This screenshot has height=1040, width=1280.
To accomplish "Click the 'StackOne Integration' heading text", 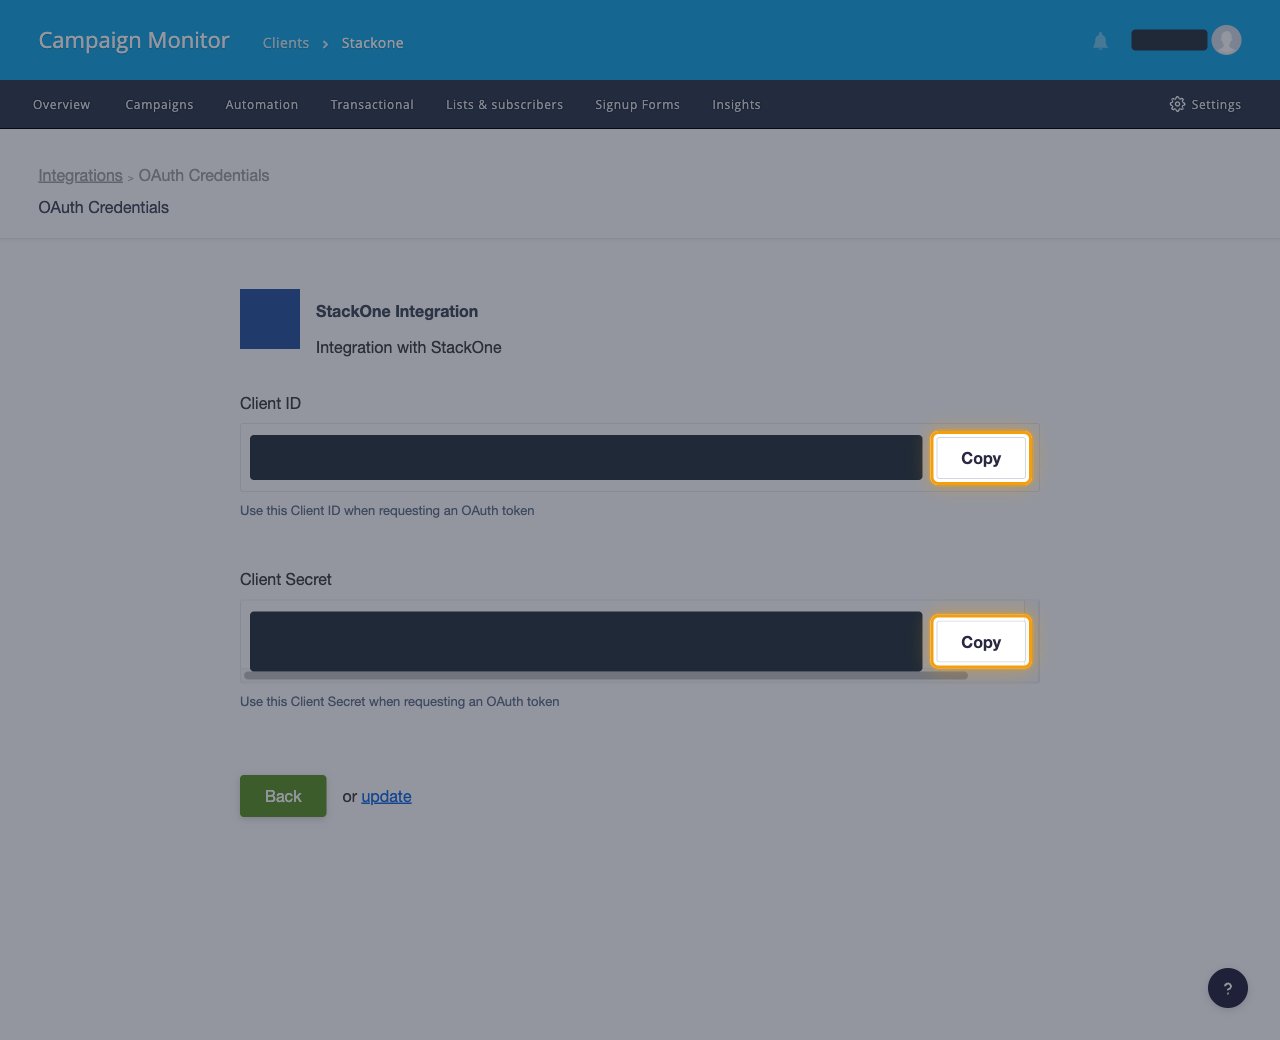I will [397, 311].
